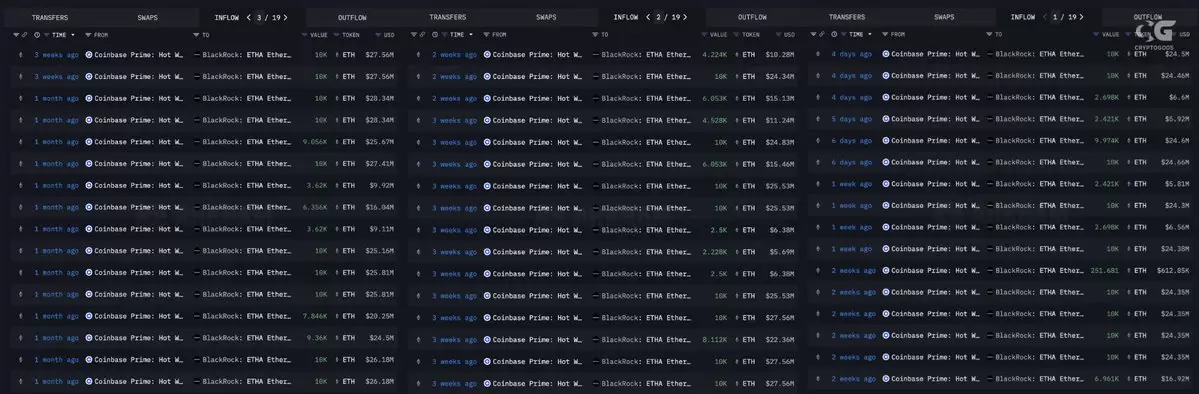Click the clock icon beside TIME in the 2/19 panel
Screen dimensions: 1199x394
tap(435, 35)
